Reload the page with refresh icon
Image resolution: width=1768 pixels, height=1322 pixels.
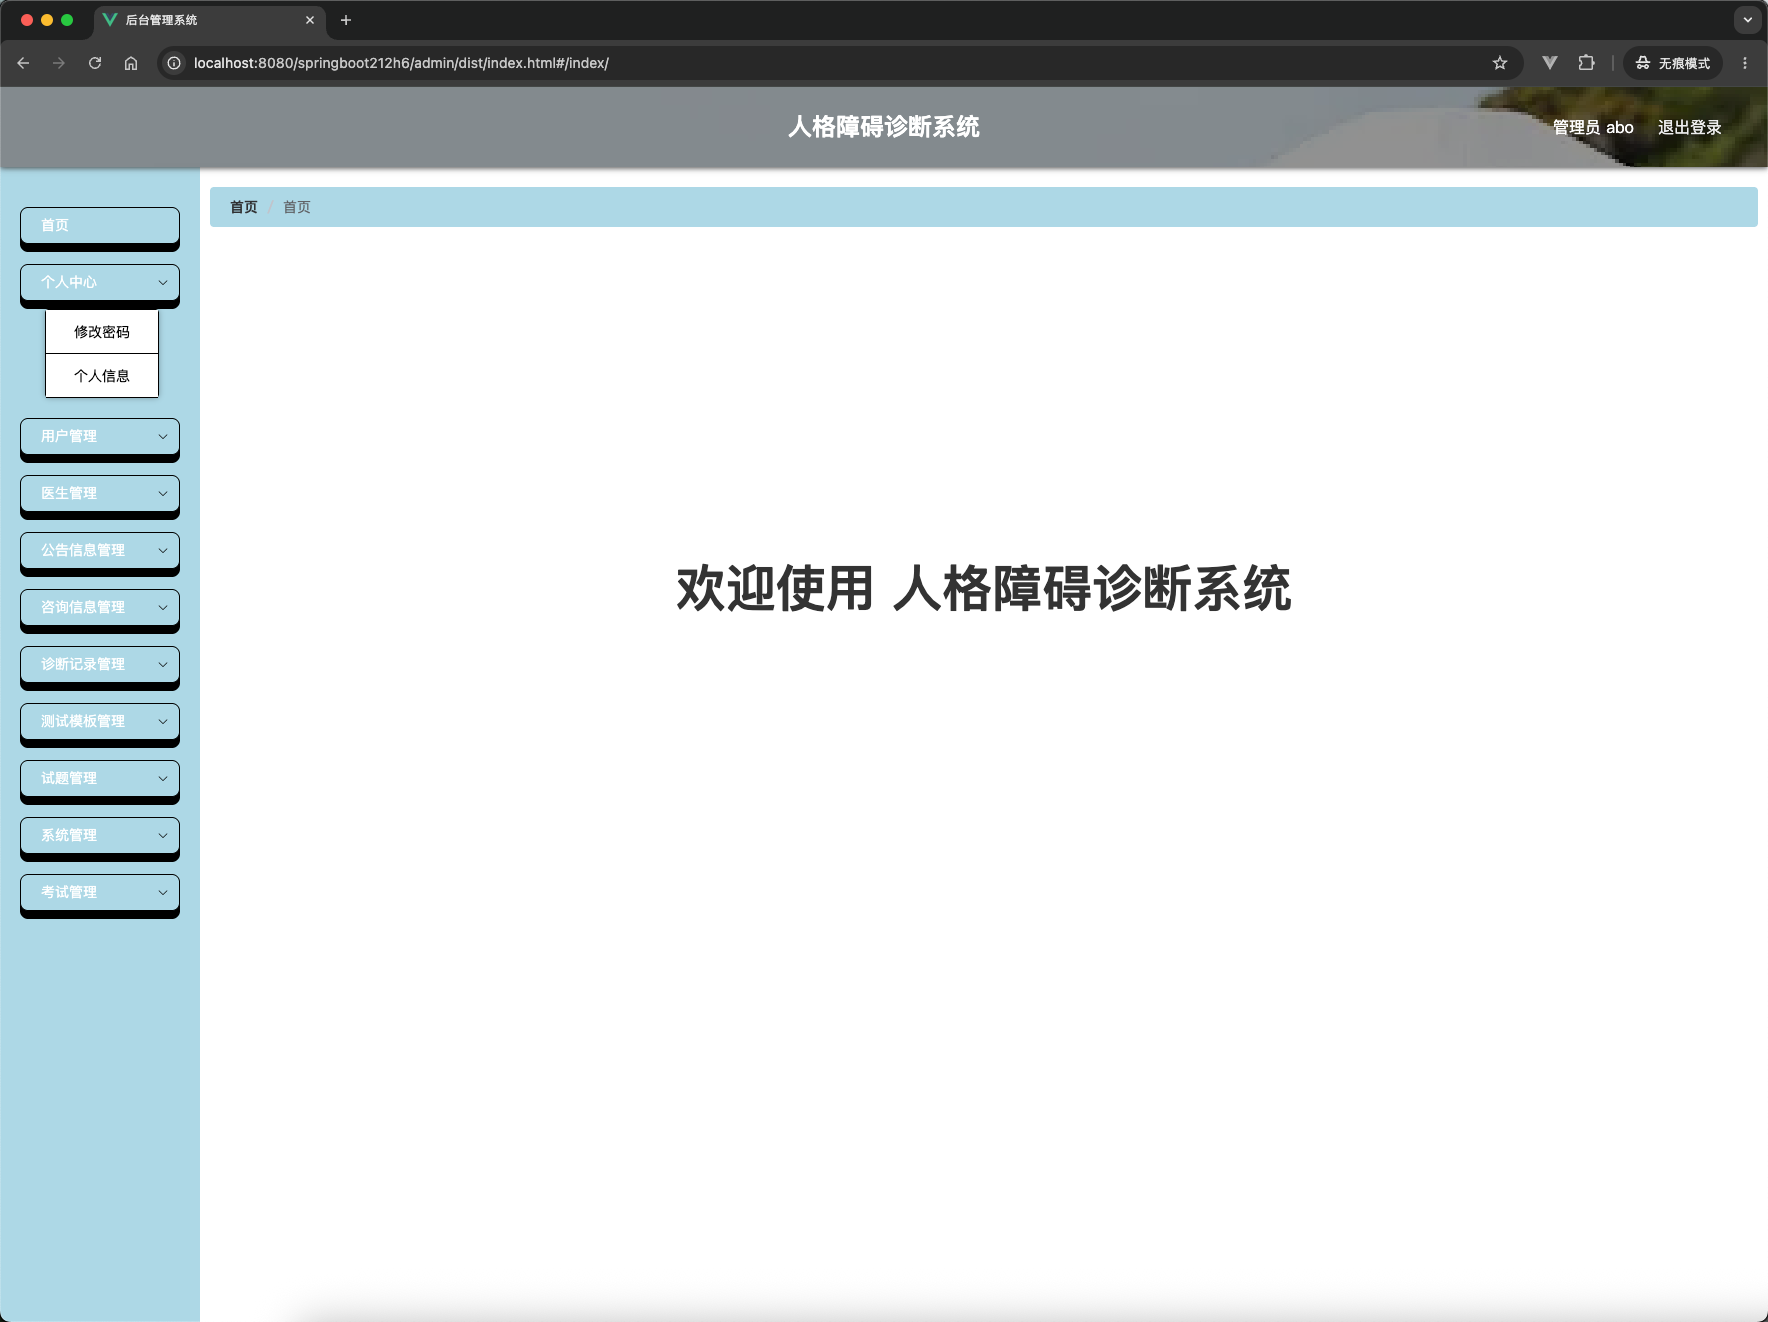pos(95,63)
